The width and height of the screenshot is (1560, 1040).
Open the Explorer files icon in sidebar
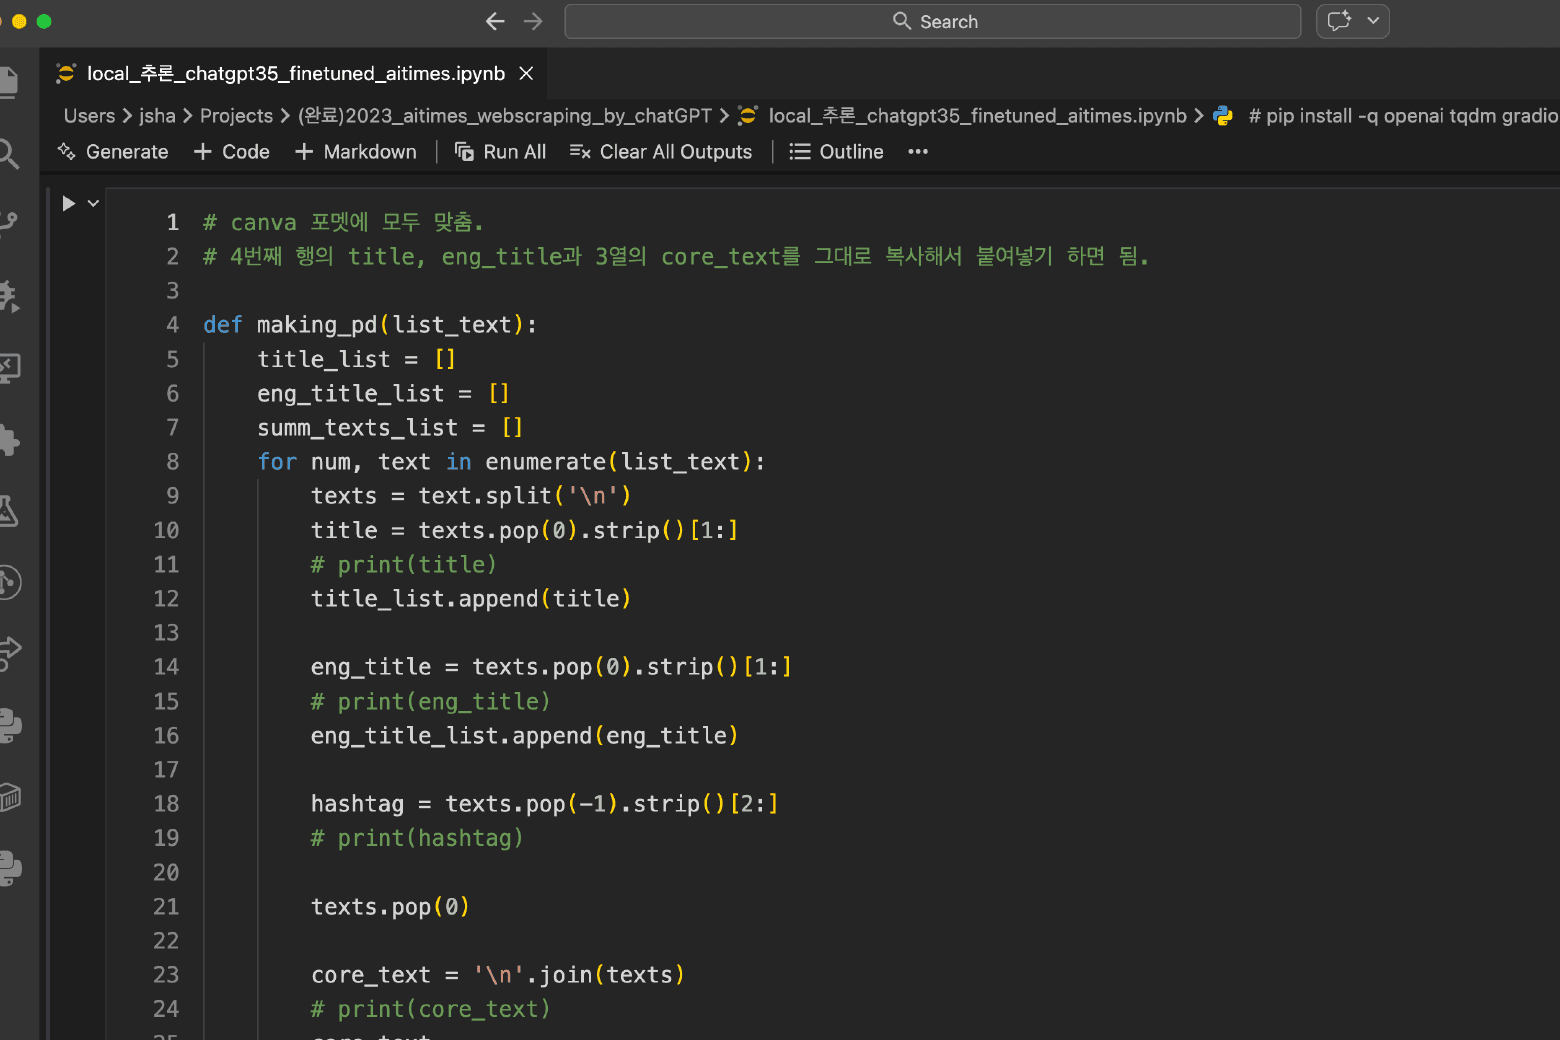pyautogui.click(x=8, y=82)
